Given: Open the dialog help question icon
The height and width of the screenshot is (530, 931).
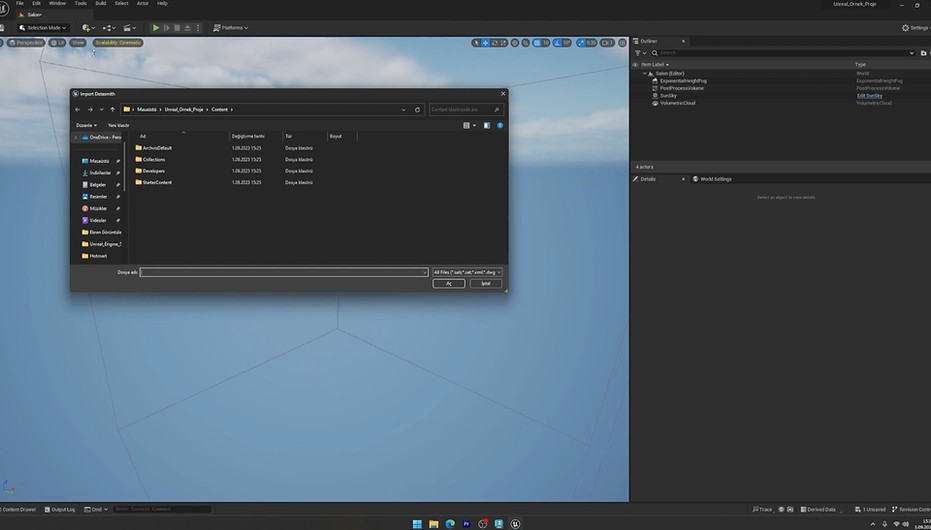Looking at the screenshot, I should tap(500, 126).
